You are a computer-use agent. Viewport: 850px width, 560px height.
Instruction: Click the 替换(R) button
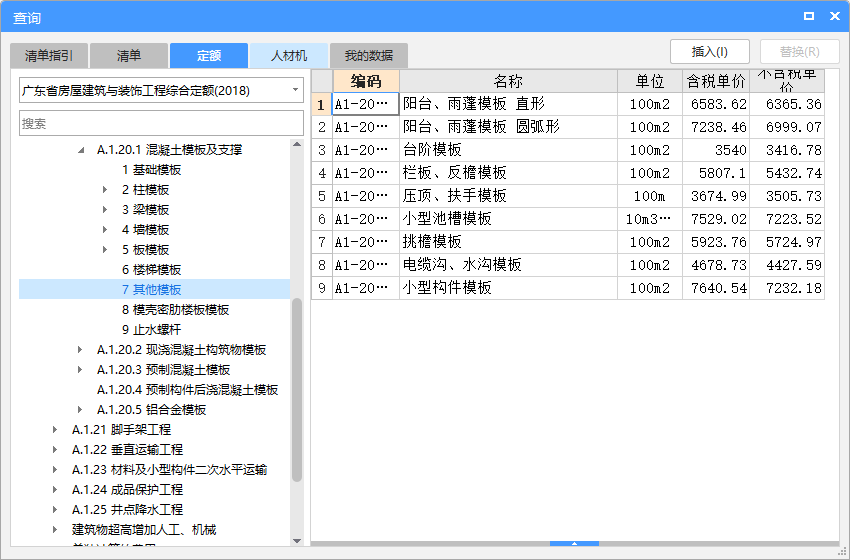pyautogui.click(x=800, y=52)
